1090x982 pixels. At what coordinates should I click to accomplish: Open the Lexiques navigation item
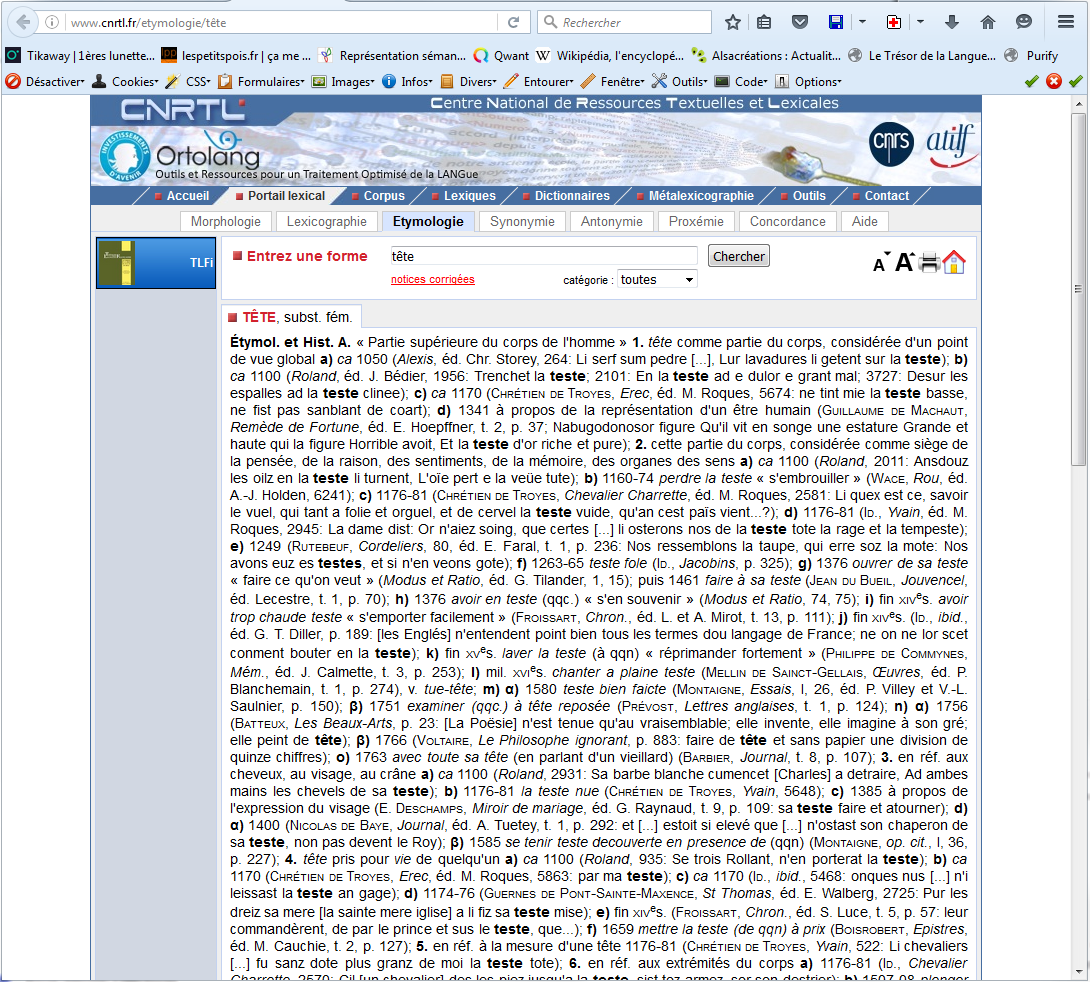[x=463, y=196]
